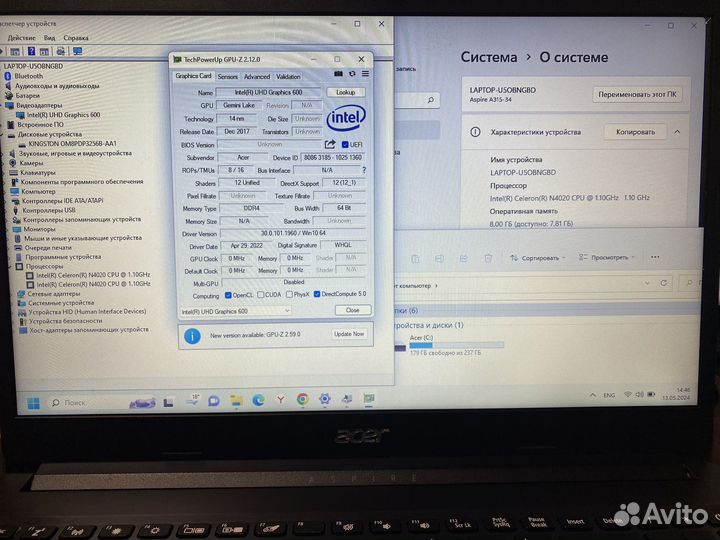Toggle the PhysX checkbox
720x540 pixels.
coord(289,295)
